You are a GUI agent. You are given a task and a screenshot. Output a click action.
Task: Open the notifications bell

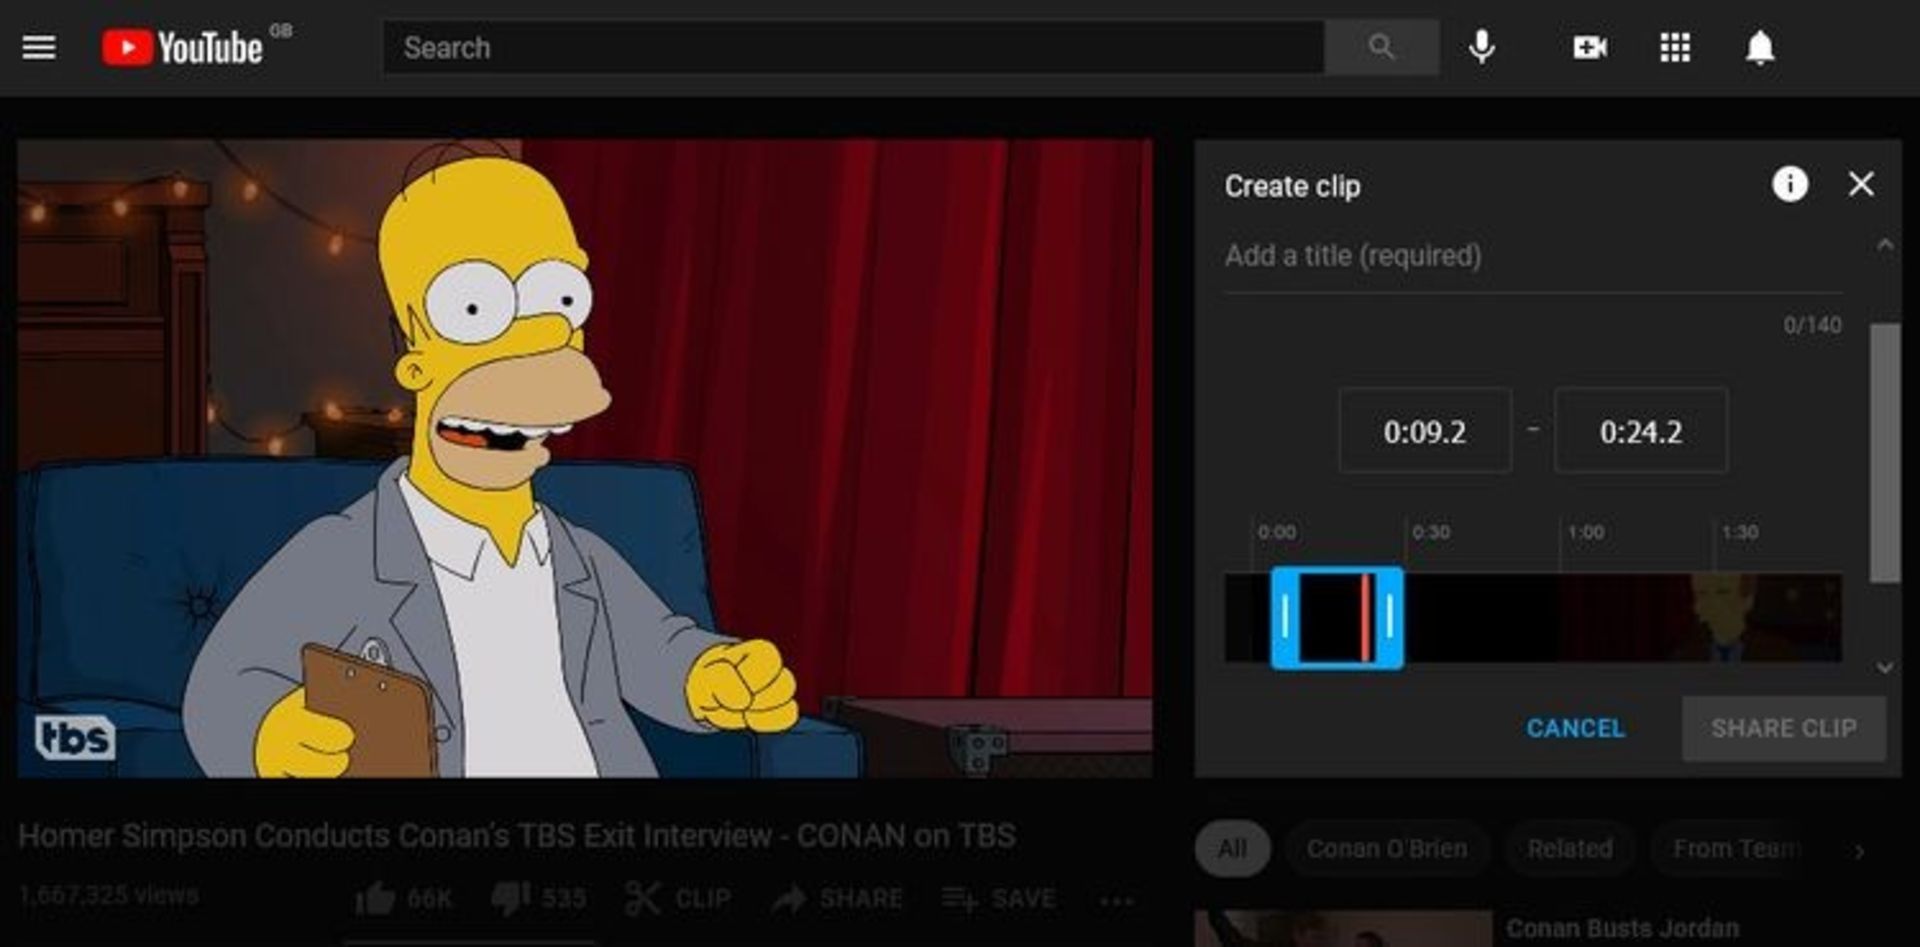[1760, 47]
